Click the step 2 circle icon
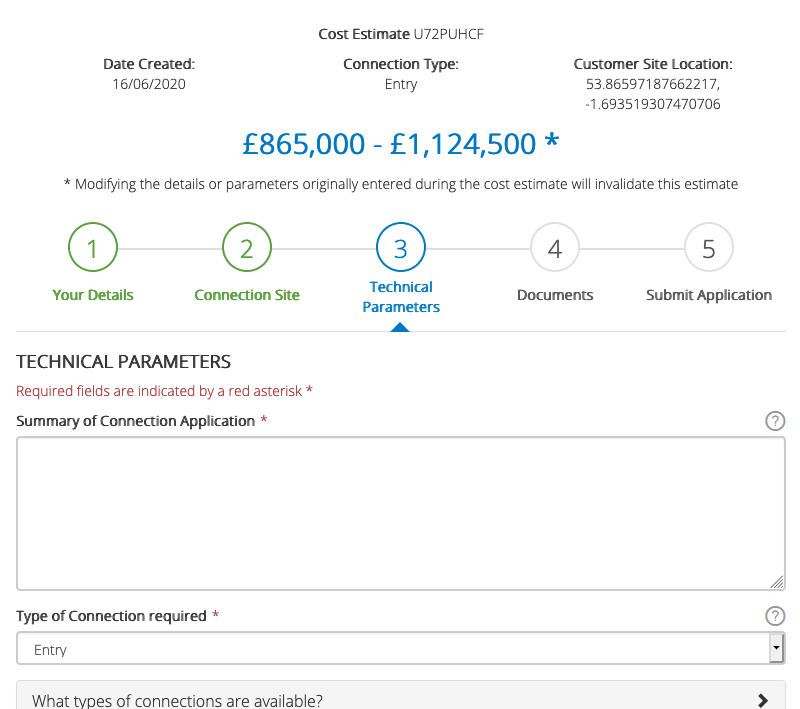This screenshot has height=709, width=800. click(247, 248)
